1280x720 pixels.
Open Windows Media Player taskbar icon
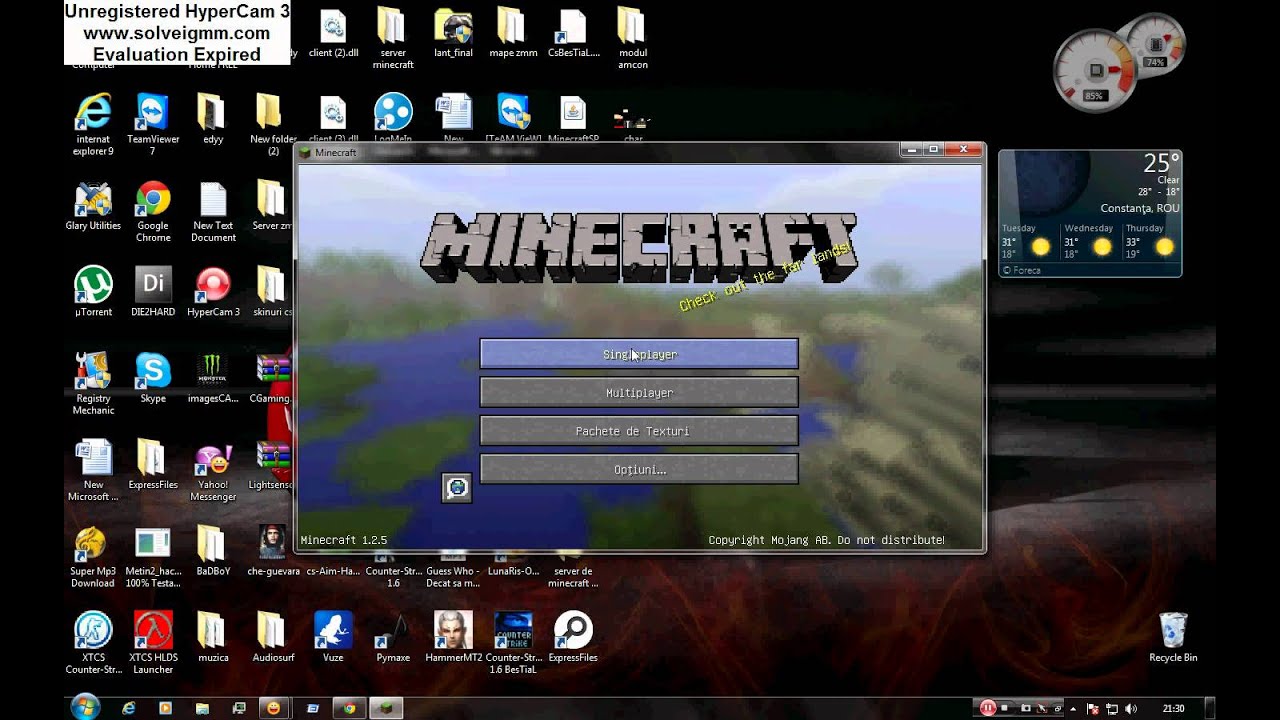(165, 707)
